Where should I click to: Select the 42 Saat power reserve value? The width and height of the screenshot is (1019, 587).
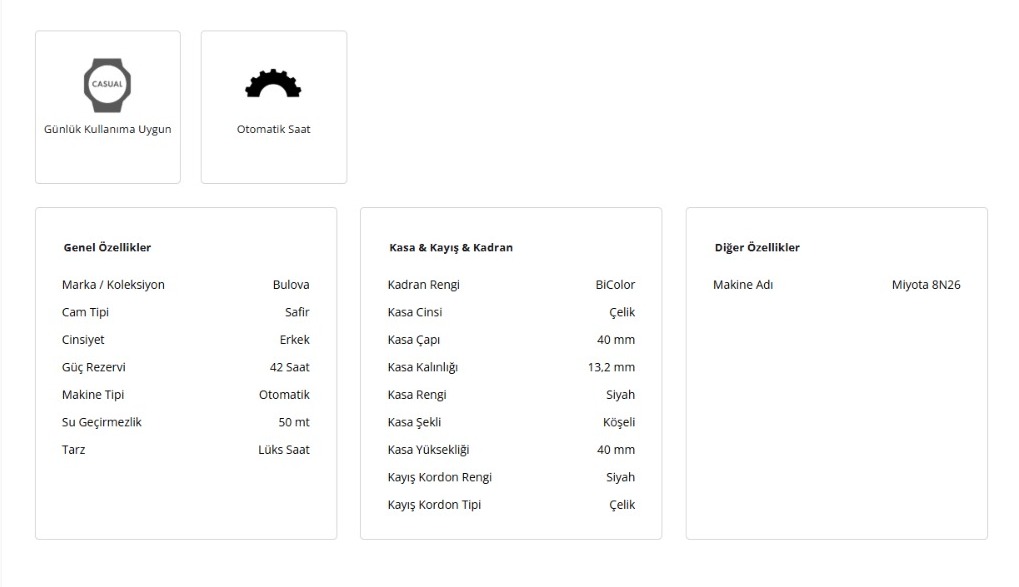289,367
